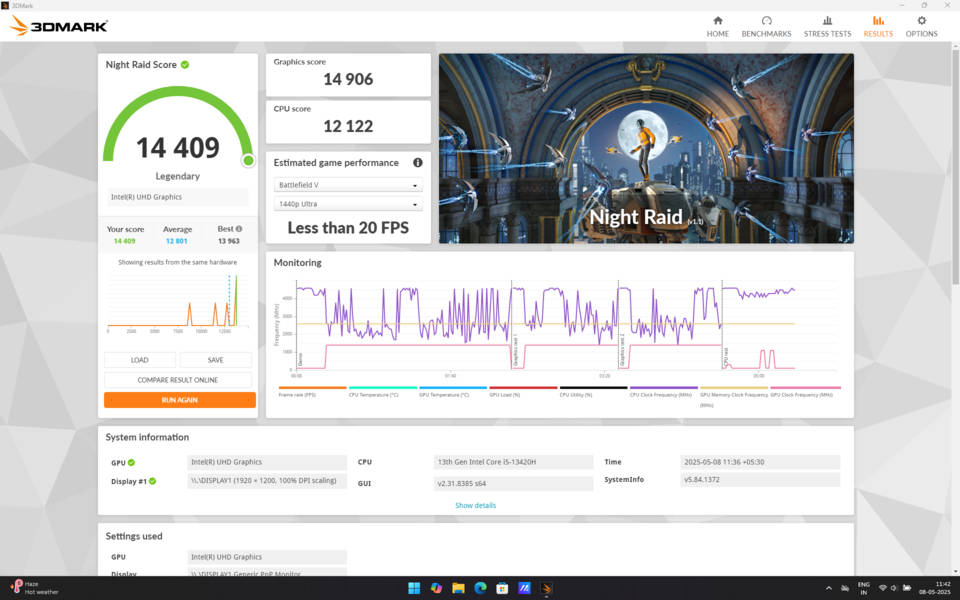Open the estimated game performance info icon
960x600 pixels.
pyautogui.click(x=418, y=162)
